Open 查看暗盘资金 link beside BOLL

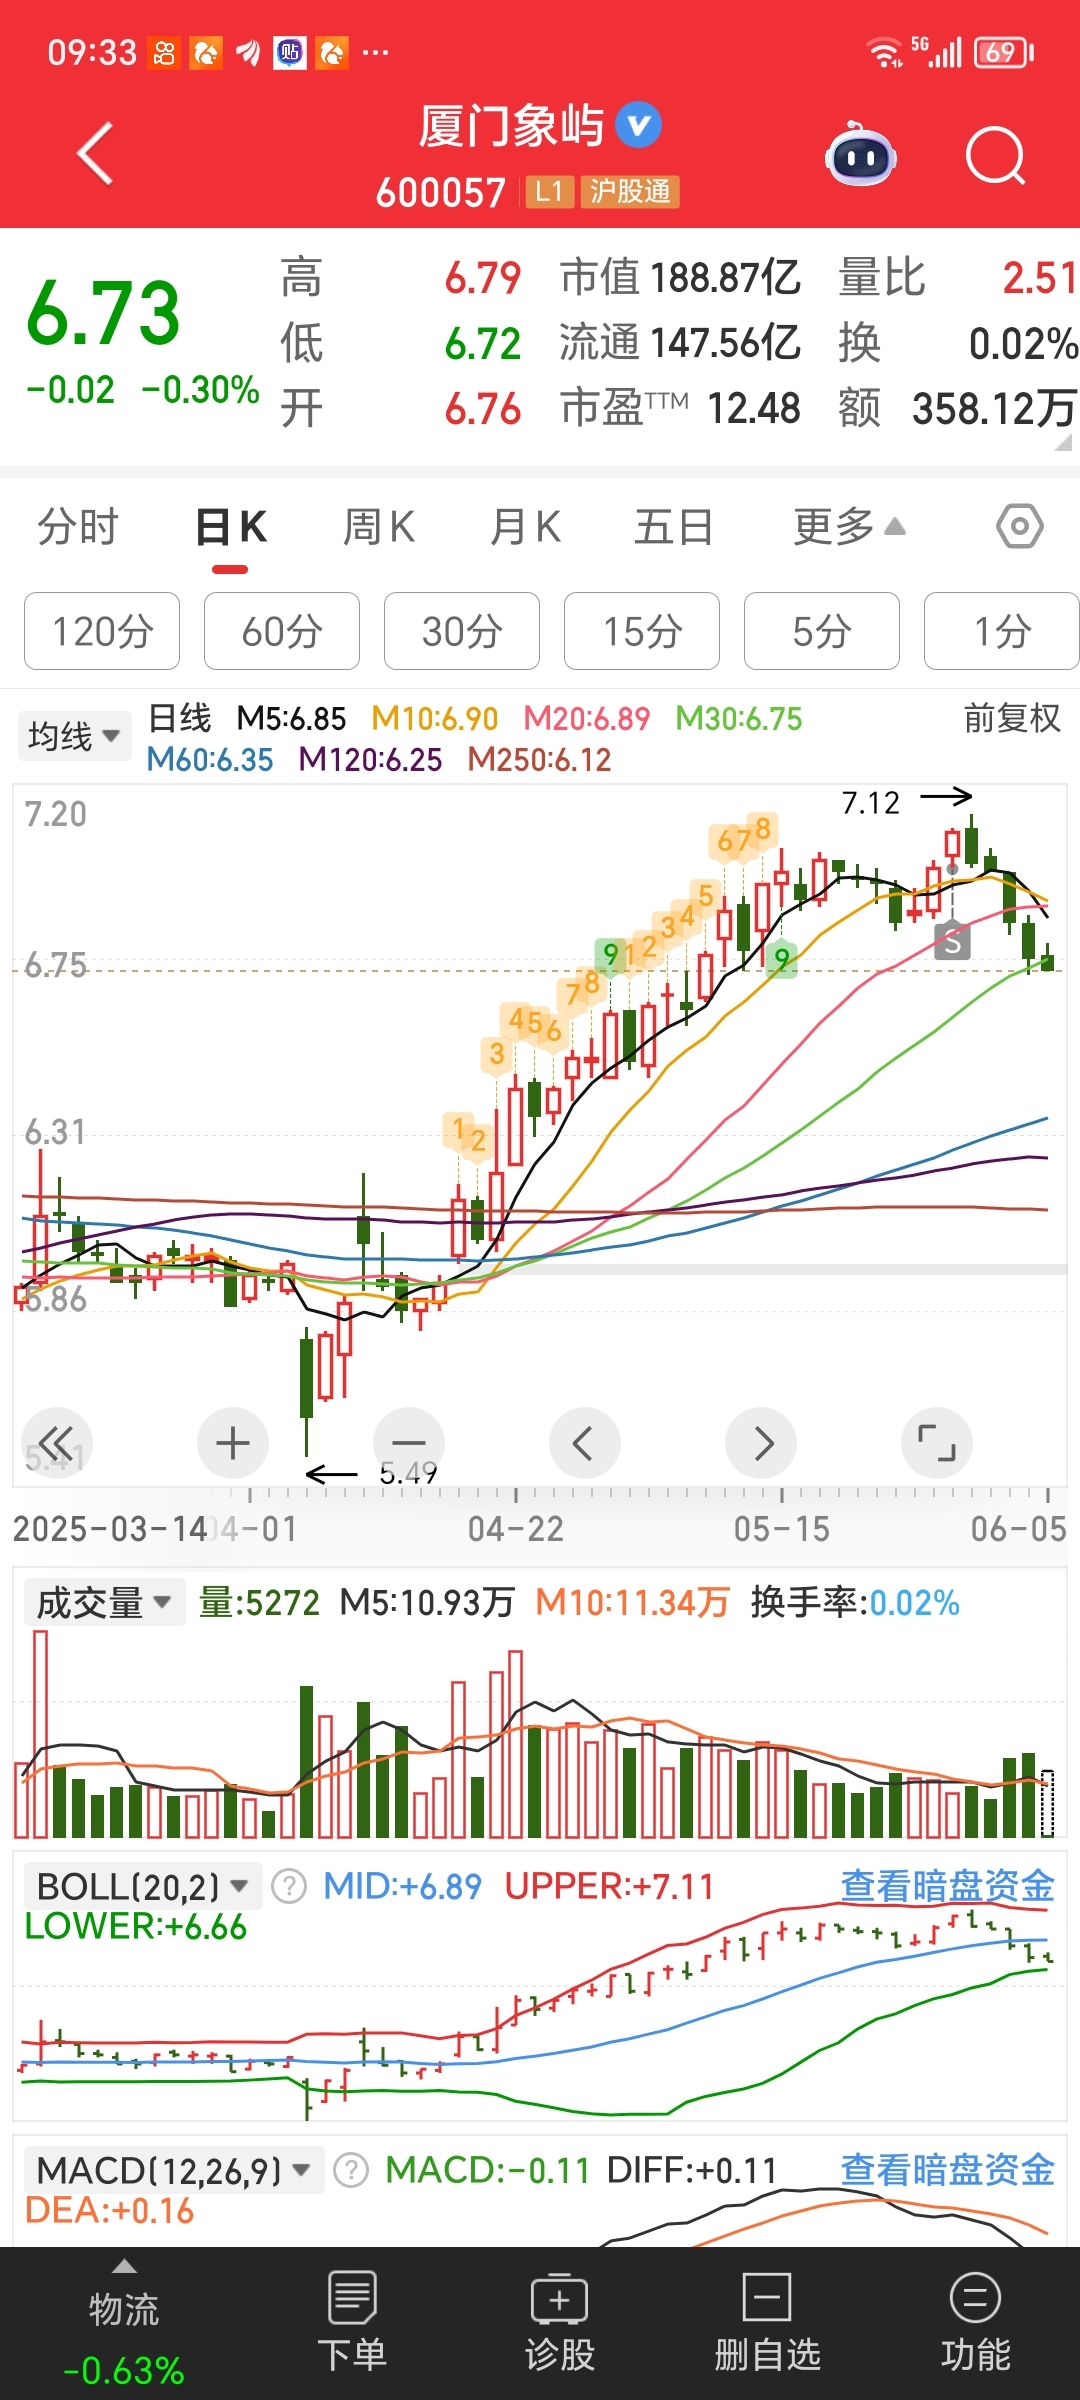tap(948, 1886)
